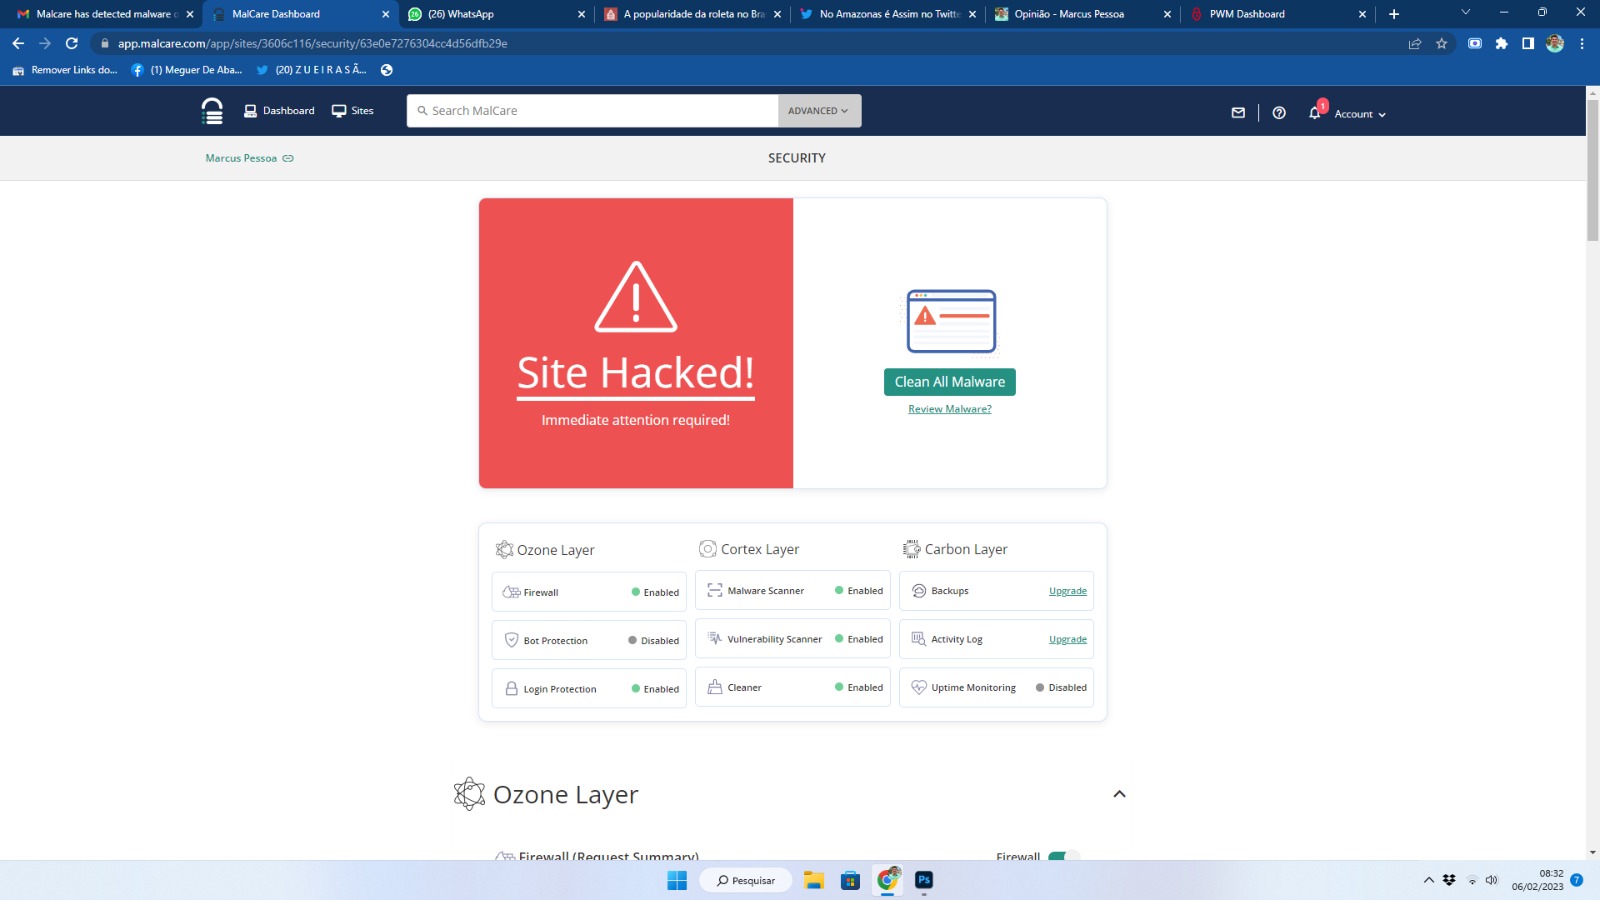The image size is (1600, 900).
Task: Toggle the Firewall switch
Action: (x=1064, y=857)
